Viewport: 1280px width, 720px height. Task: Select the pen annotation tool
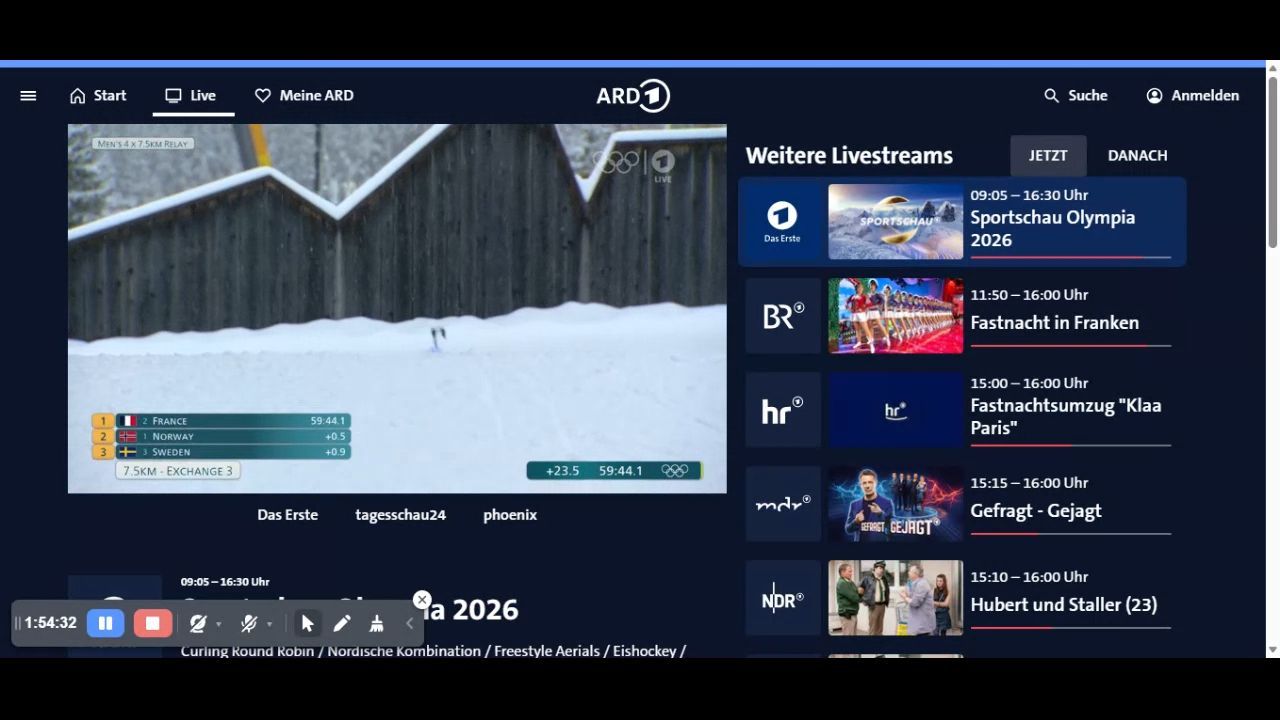[x=342, y=623]
